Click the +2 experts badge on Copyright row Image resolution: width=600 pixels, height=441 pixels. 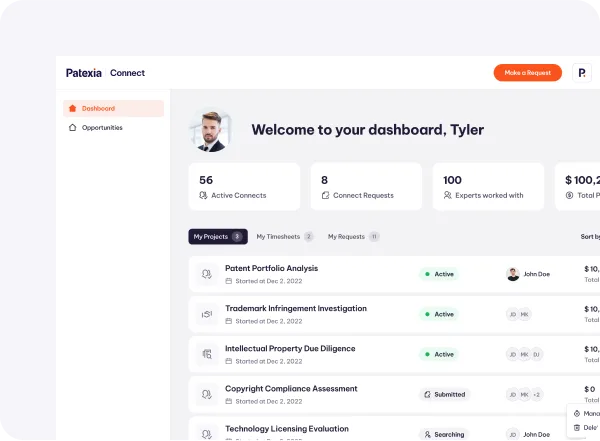click(x=537, y=395)
